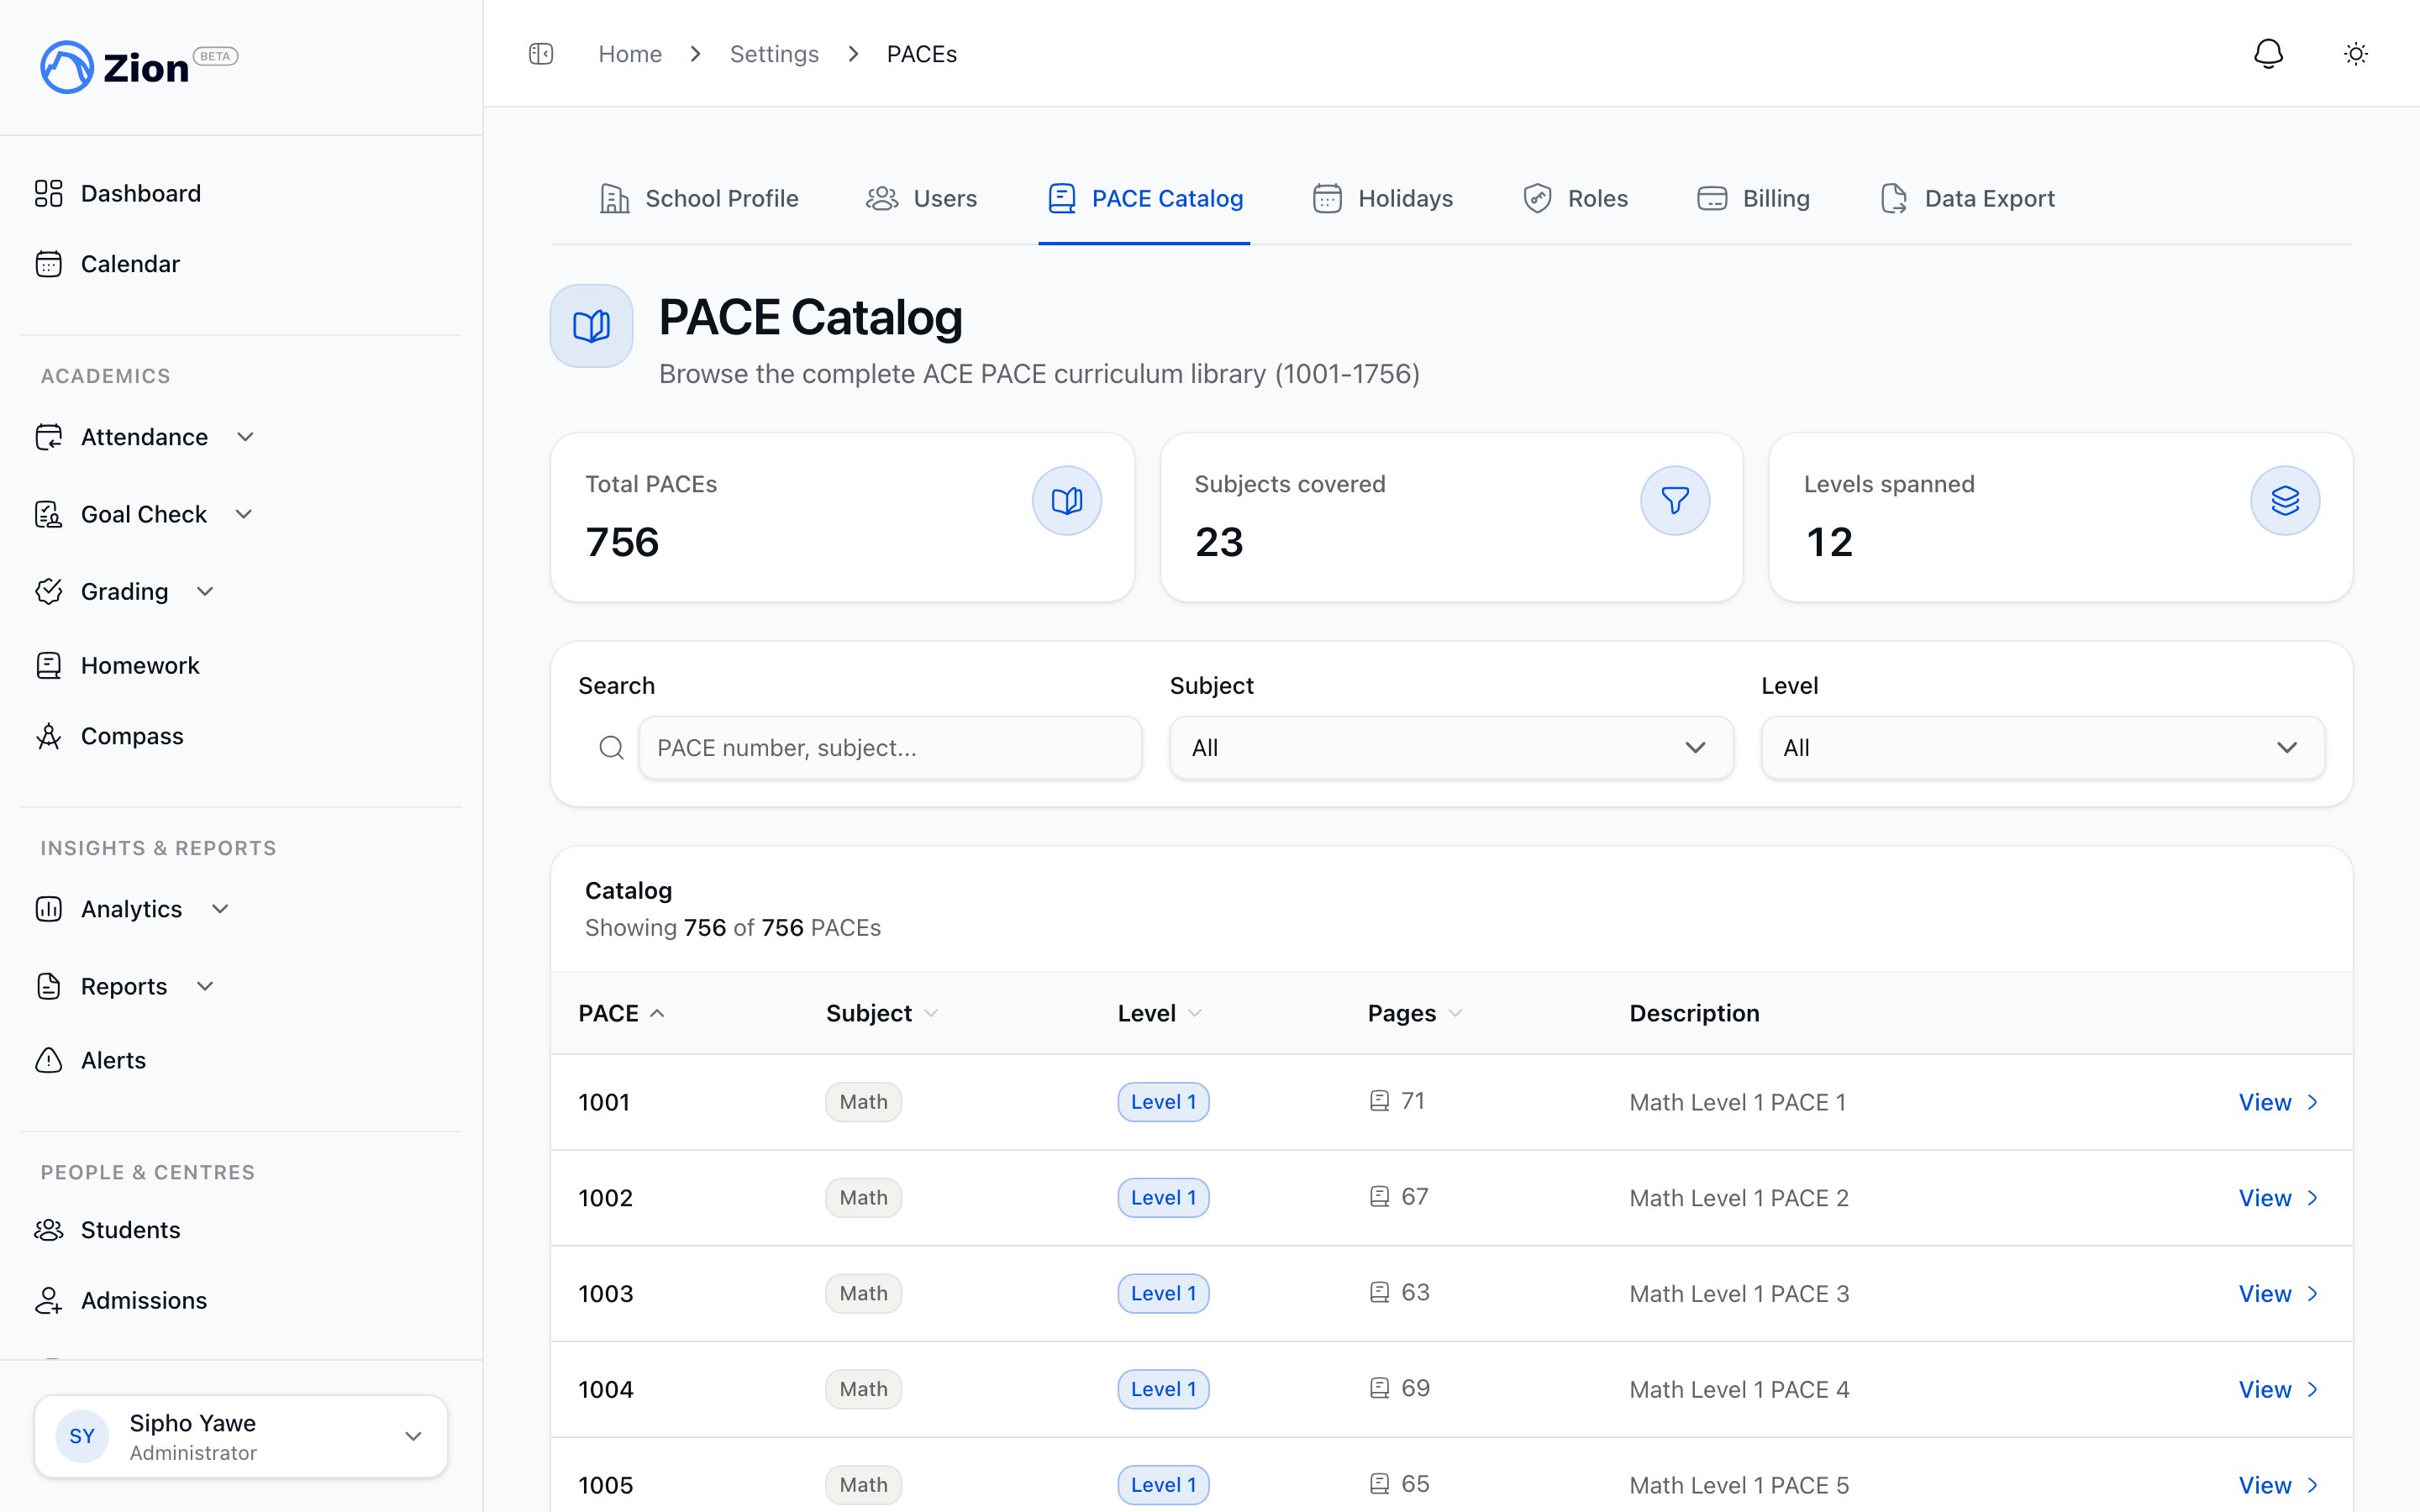
Task: Expand the Attendance chevron
Action: pyautogui.click(x=245, y=437)
